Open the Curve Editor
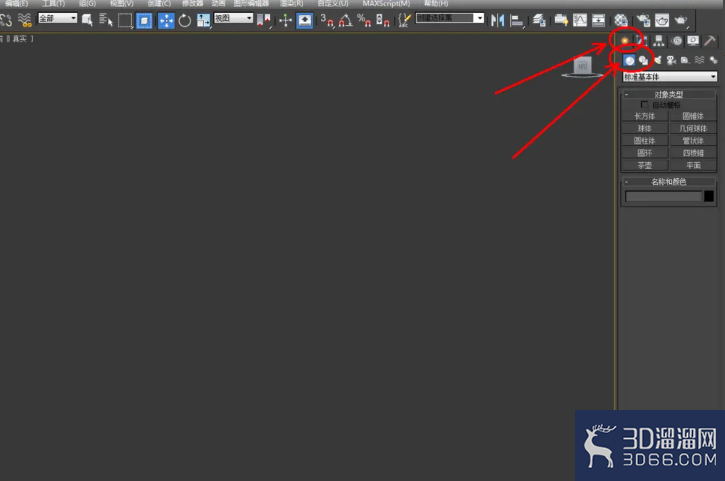This screenshot has height=481, width=725. 580,20
